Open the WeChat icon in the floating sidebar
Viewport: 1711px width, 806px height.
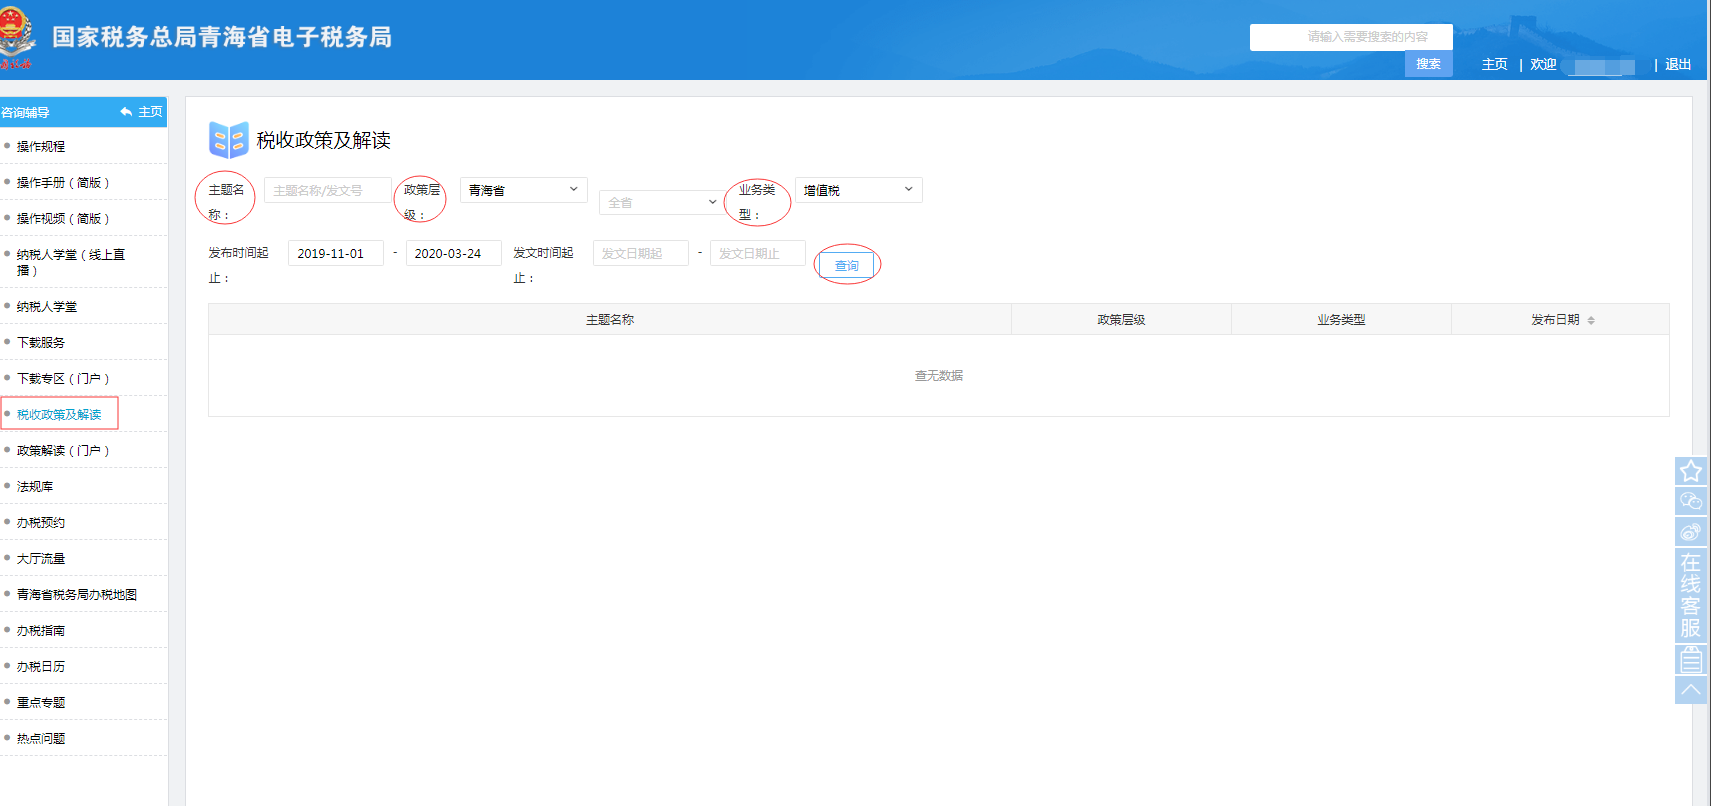tap(1690, 501)
